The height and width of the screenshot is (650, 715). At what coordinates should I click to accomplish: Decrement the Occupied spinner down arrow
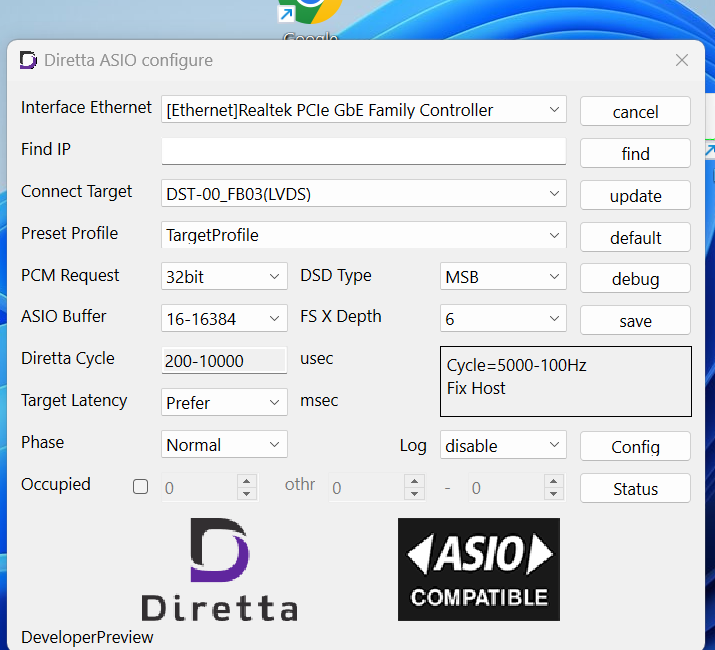coord(247,494)
